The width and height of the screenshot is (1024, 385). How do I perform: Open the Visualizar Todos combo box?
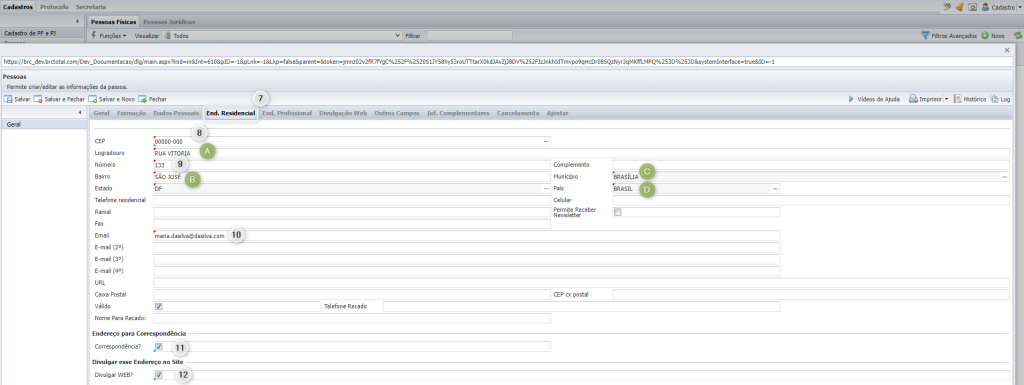(x=281, y=36)
